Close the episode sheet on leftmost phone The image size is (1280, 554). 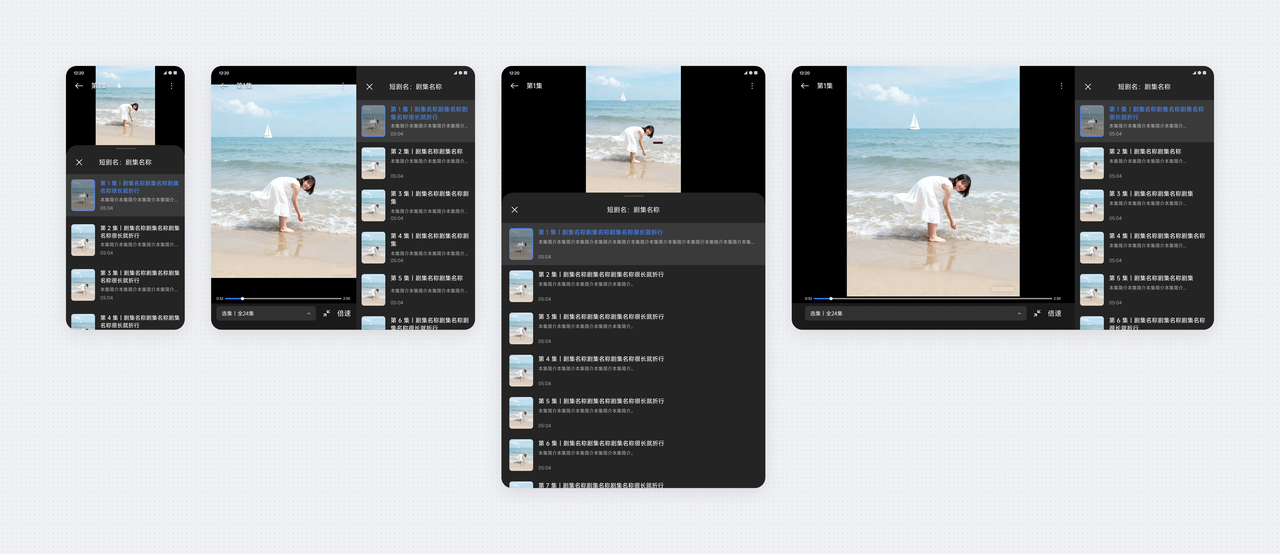tap(79, 162)
